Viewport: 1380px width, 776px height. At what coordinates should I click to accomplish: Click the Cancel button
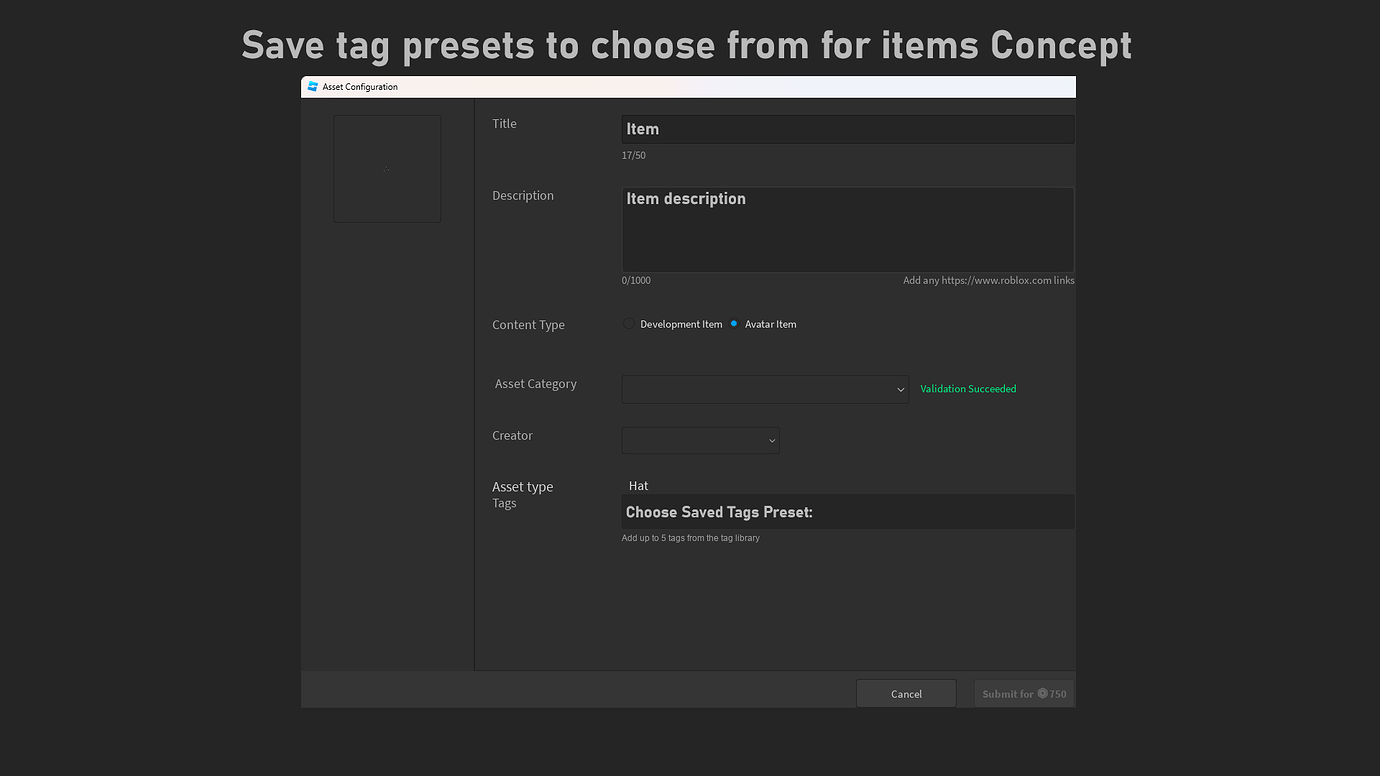point(906,693)
